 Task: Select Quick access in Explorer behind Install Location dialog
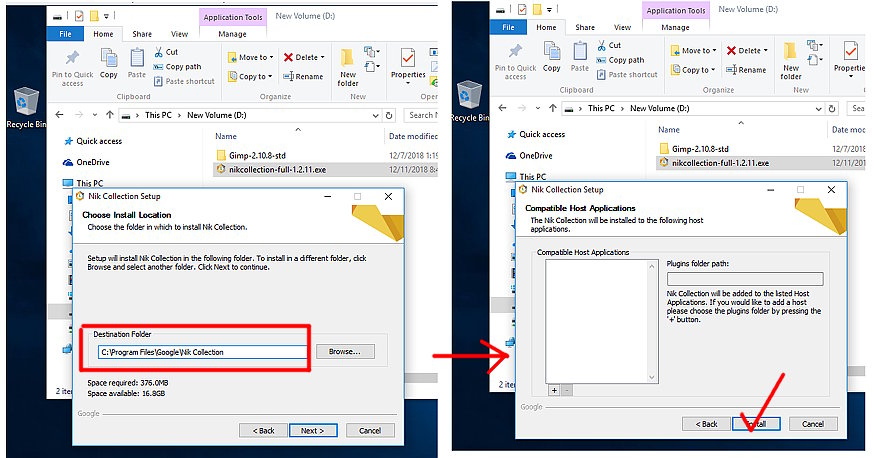[x=93, y=141]
